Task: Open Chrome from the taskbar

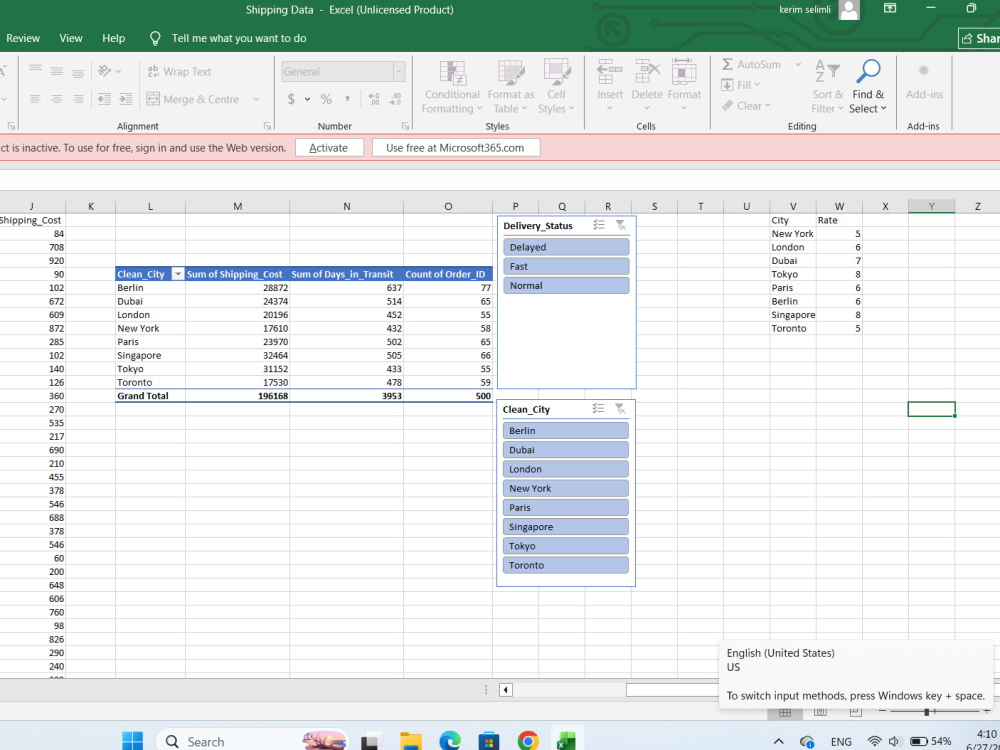Action: pos(527,740)
